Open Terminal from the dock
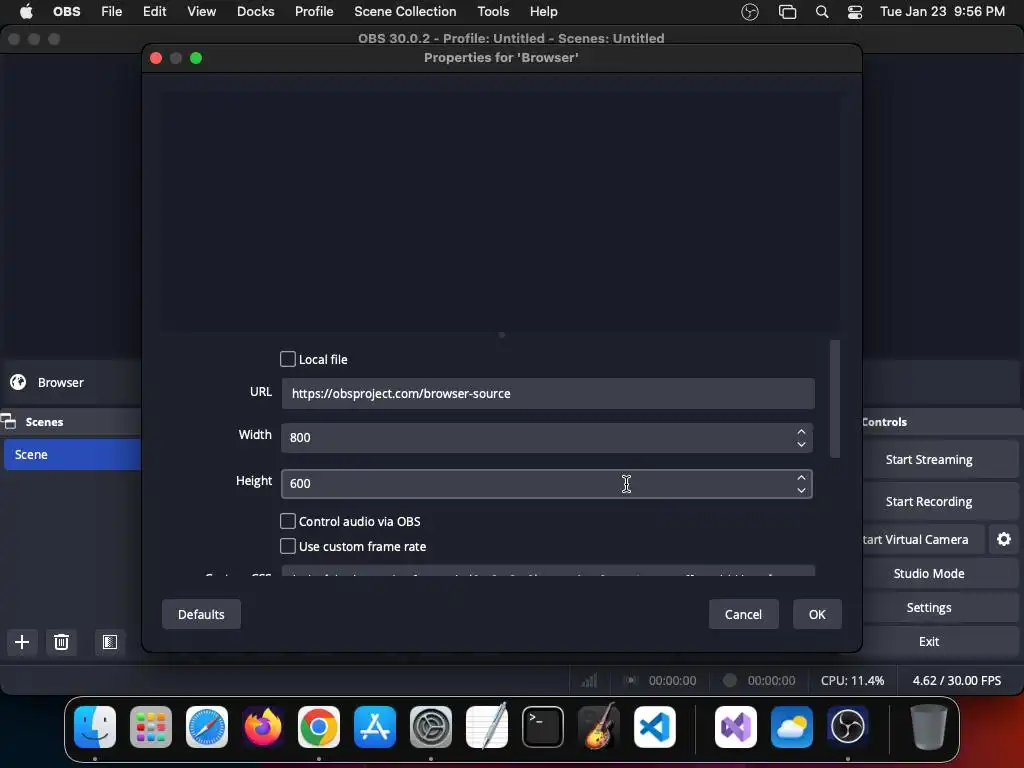 pos(543,727)
